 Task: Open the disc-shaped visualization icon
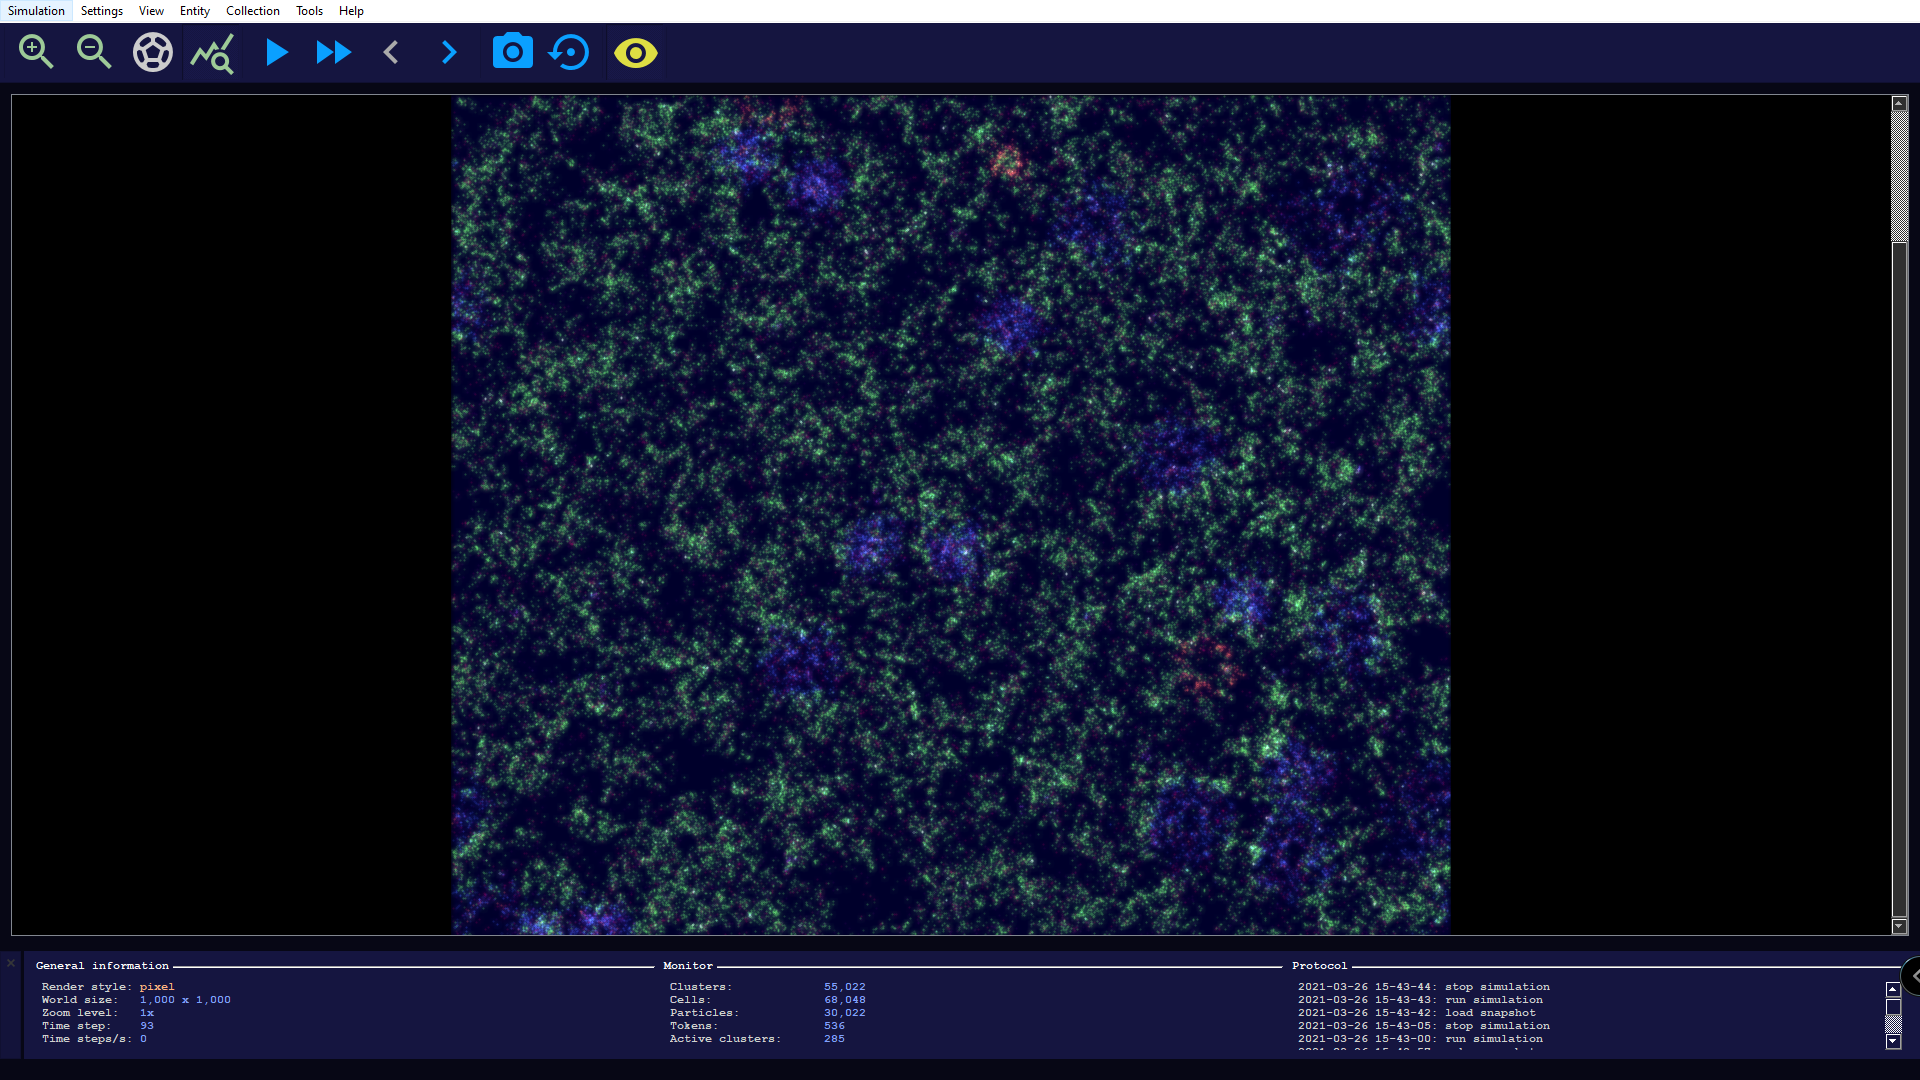click(x=153, y=52)
